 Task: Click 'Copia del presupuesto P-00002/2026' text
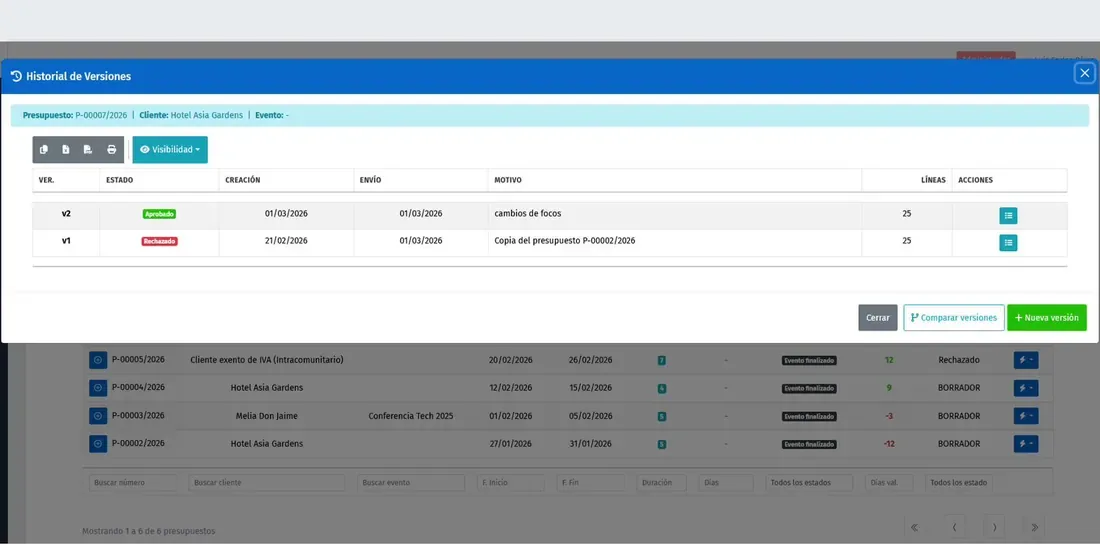tap(565, 241)
